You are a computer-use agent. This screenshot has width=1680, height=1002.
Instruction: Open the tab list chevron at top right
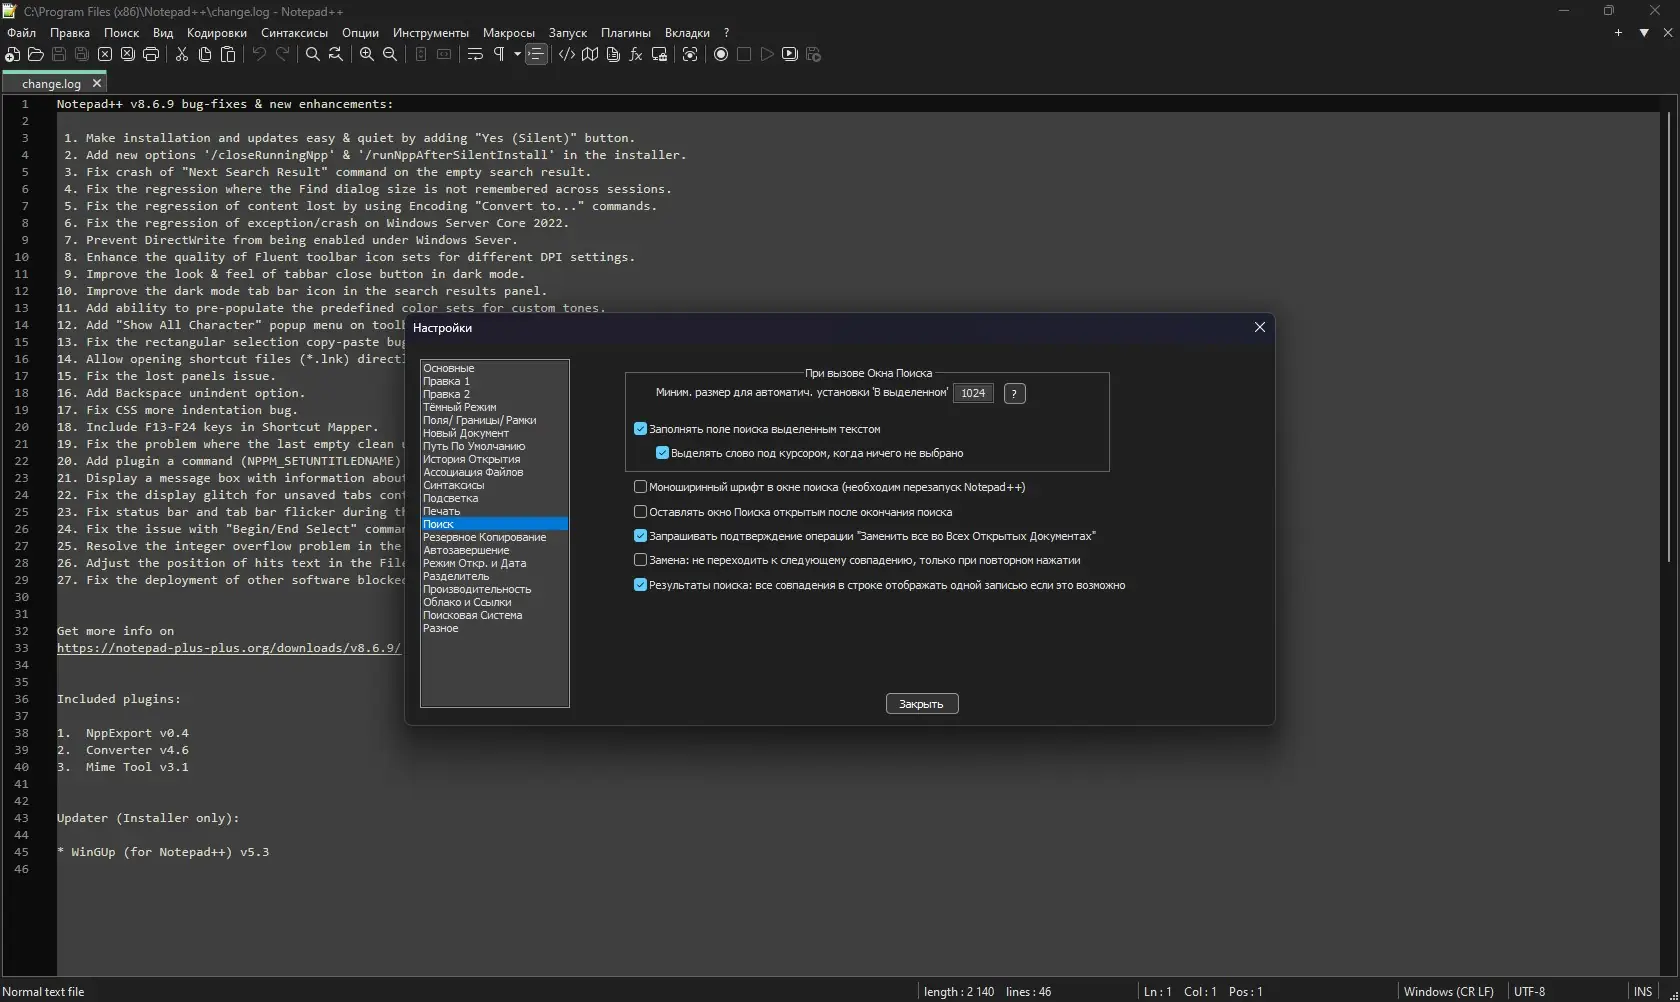tap(1643, 32)
